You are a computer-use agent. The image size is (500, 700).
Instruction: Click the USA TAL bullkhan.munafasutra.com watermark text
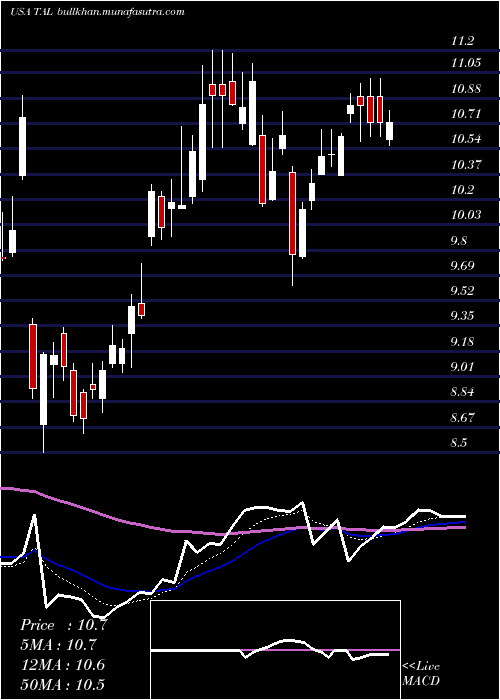(97, 12)
